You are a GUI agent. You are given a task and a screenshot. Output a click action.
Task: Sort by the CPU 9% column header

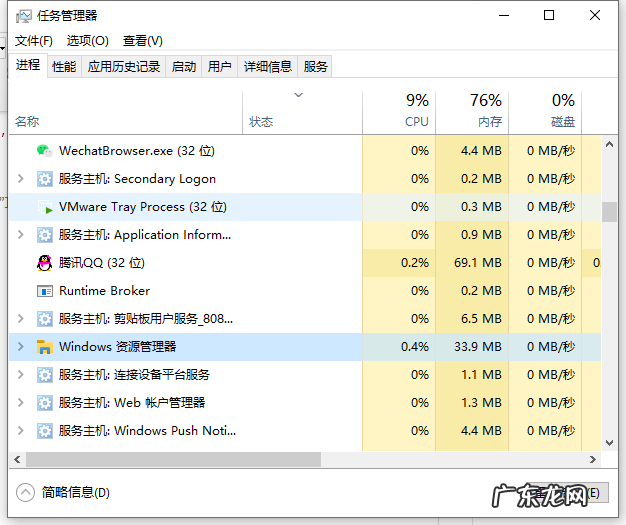coord(399,113)
